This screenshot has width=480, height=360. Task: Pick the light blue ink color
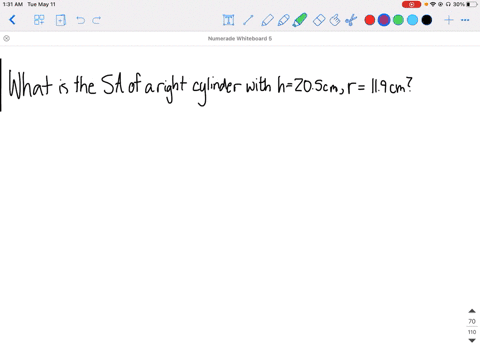412,20
